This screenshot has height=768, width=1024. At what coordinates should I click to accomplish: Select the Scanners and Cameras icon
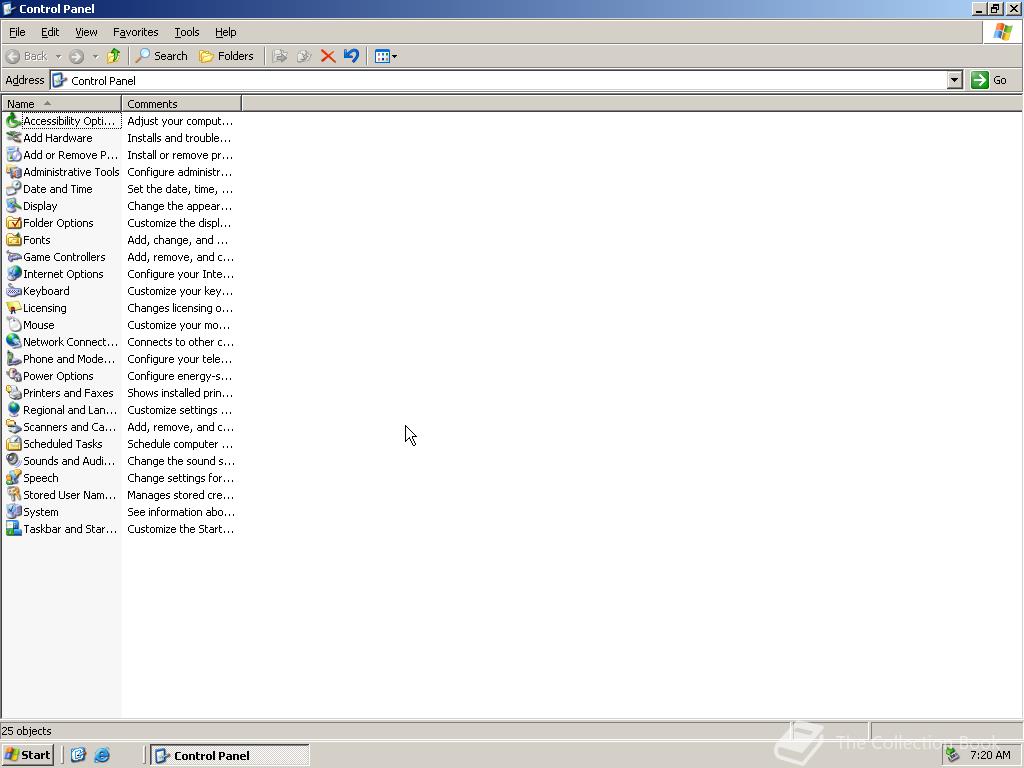[x=13, y=426]
